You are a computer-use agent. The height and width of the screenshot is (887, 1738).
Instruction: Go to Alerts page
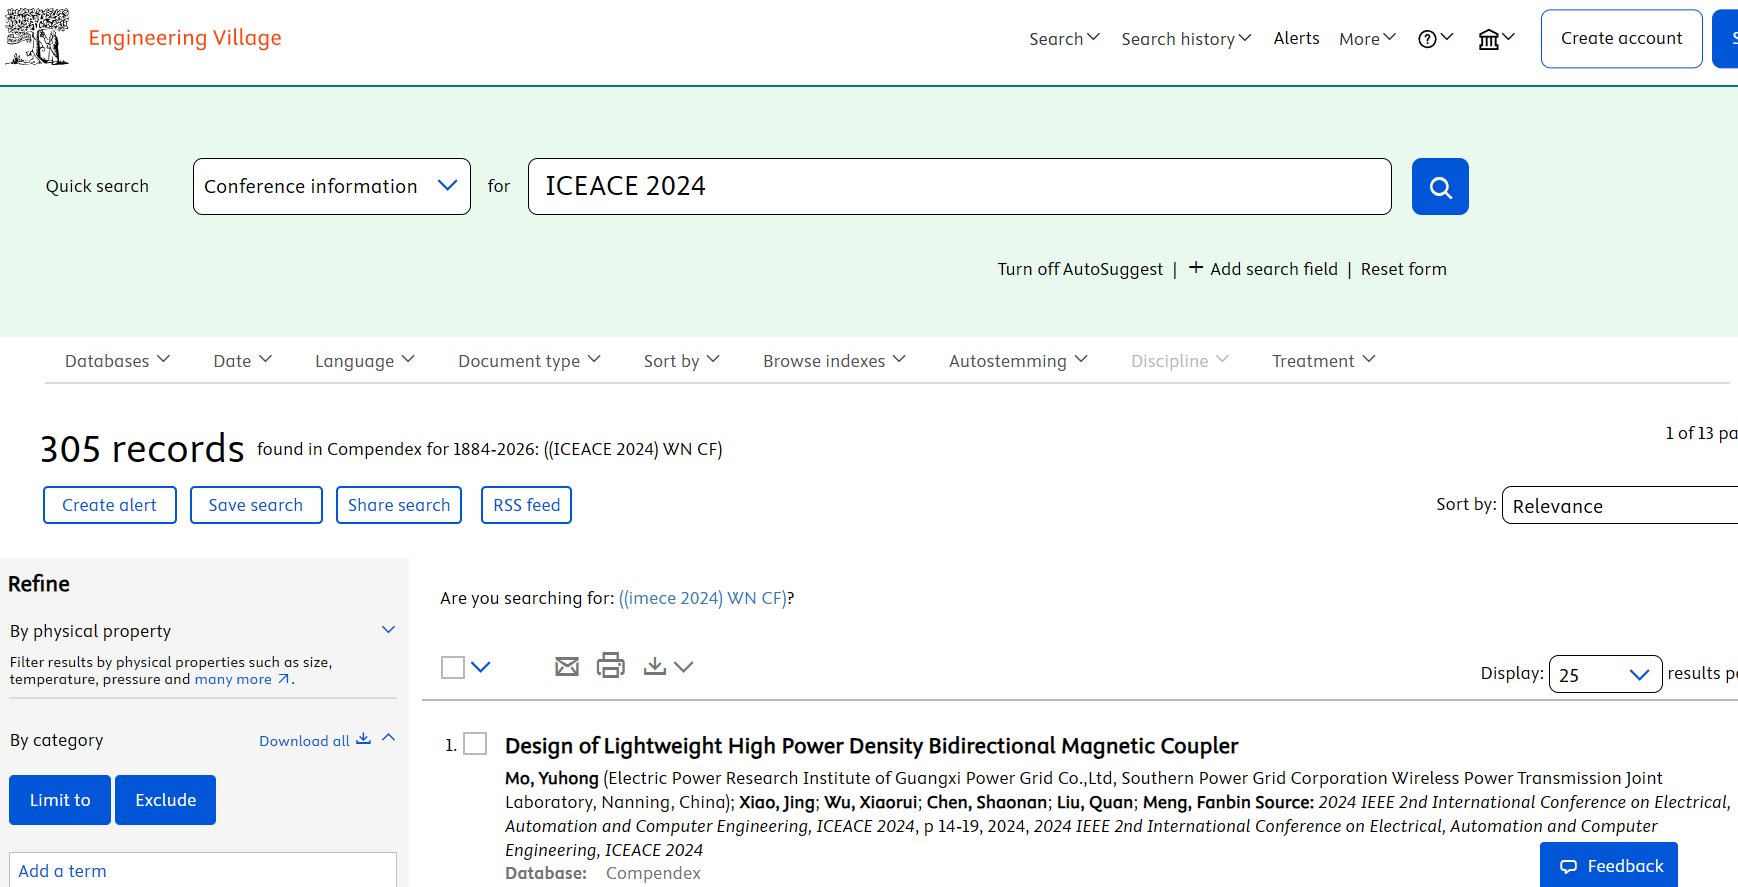tap(1296, 38)
